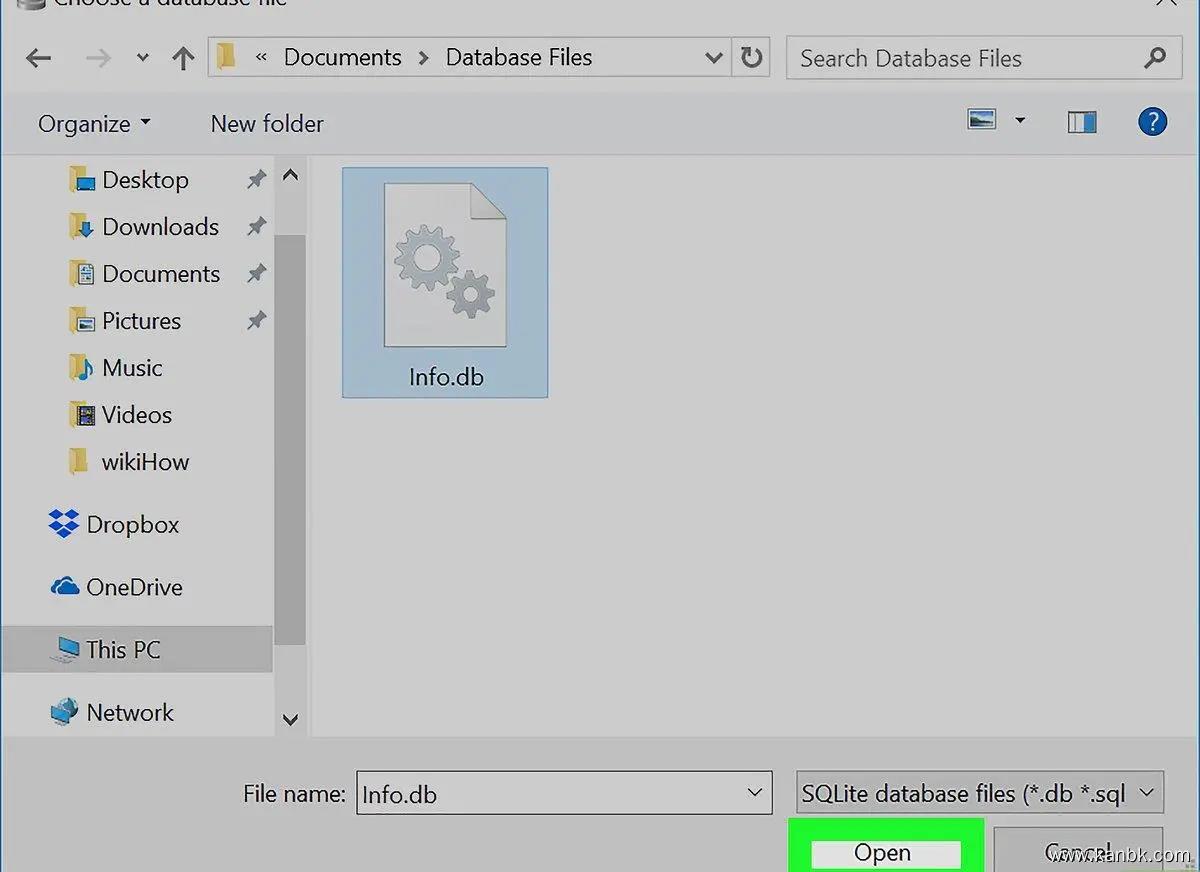1200x872 pixels.
Task: Click the Open button
Action: pyautogui.click(x=884, y=852)
